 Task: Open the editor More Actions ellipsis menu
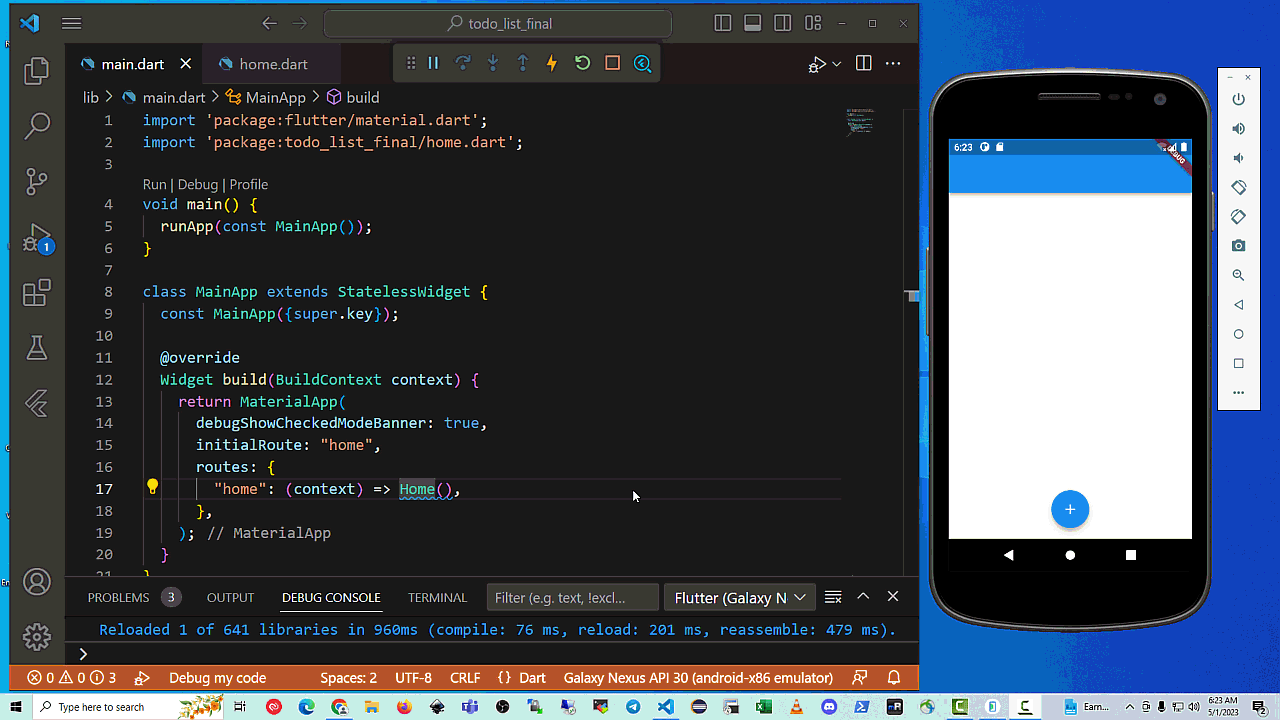click(x=893, y=64)
